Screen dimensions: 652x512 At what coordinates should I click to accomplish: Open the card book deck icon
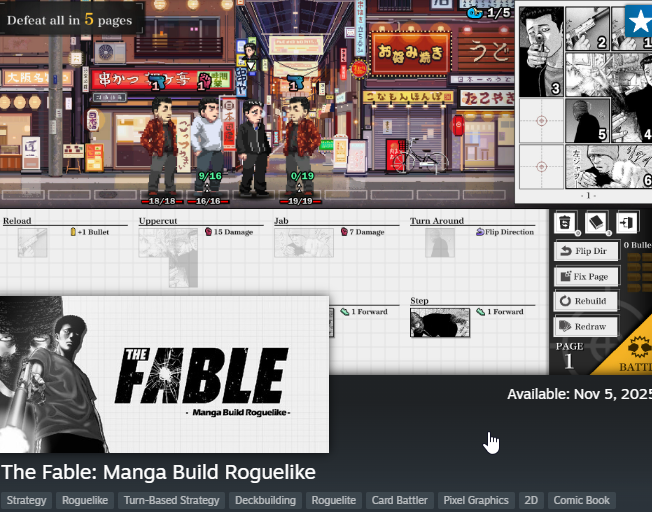point(596,223)
